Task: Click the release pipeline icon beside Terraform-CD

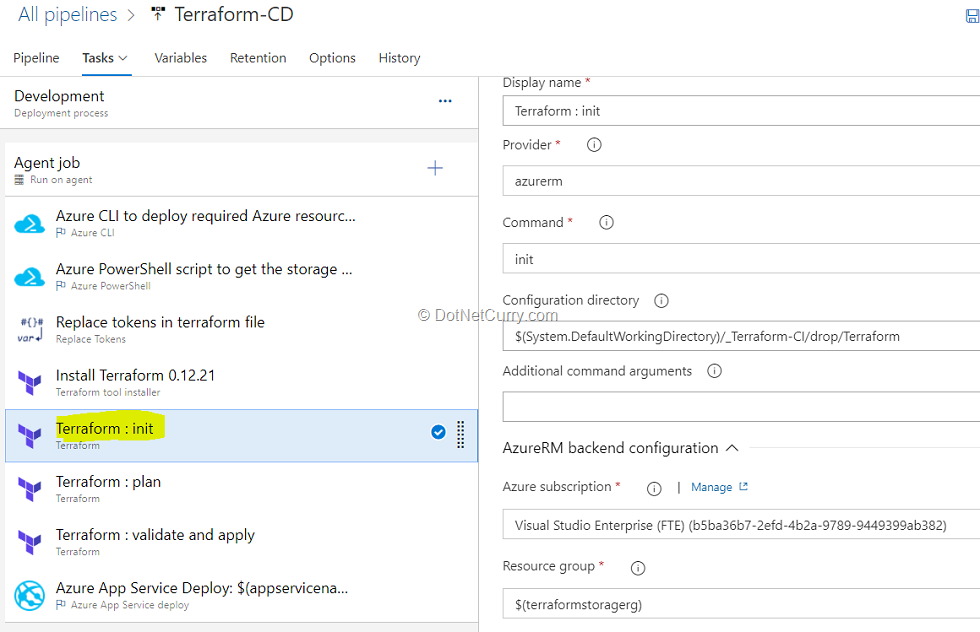Action: pos(158,14)
